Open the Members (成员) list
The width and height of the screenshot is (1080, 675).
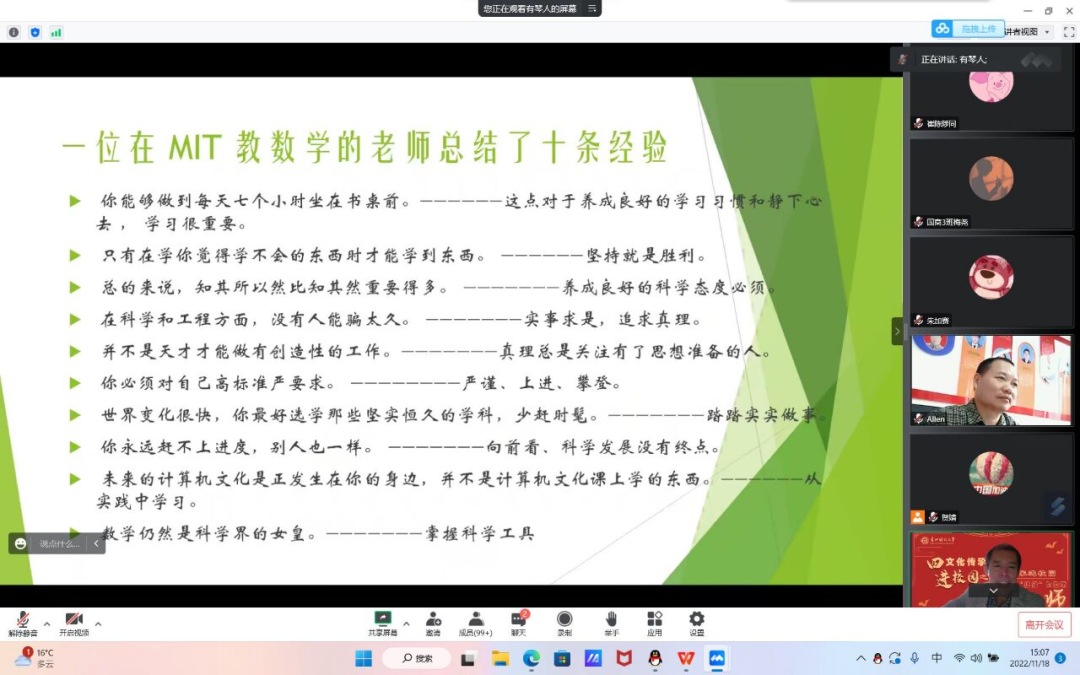click(x=476, y=624)
